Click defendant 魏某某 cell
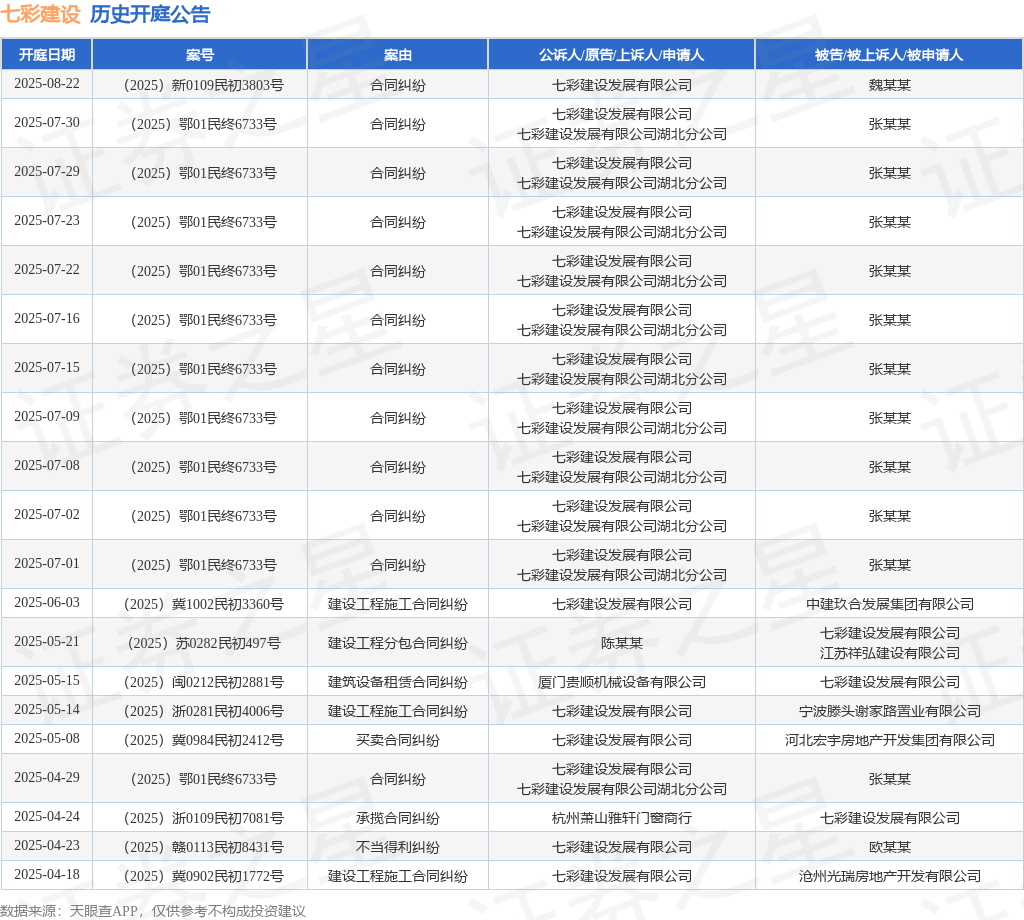 889,85
